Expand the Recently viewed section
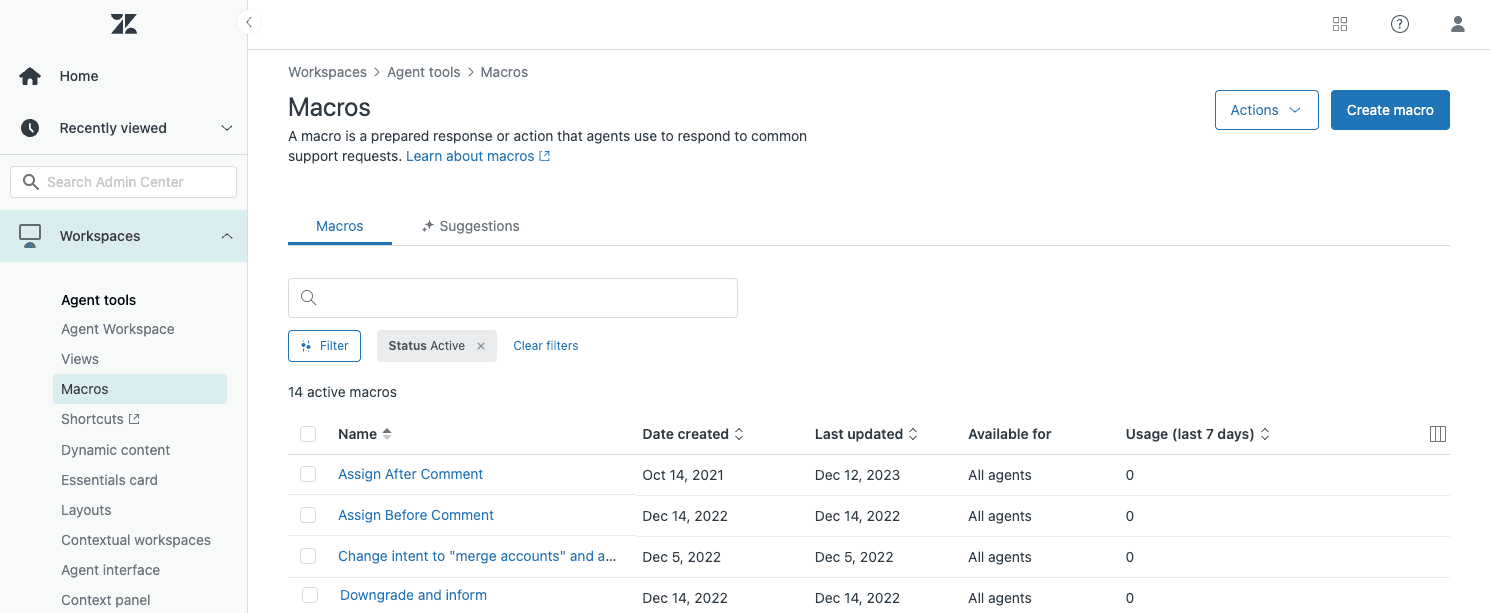 [226, 127]
